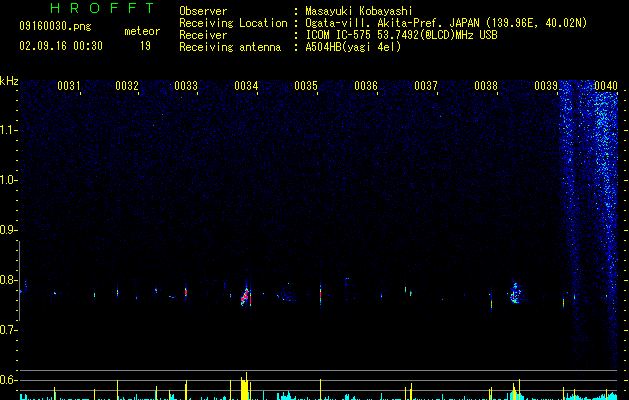The width and height of the screenshot is (629, 400).
Task: Click the Receiver label
Action: tap(203, 35)
